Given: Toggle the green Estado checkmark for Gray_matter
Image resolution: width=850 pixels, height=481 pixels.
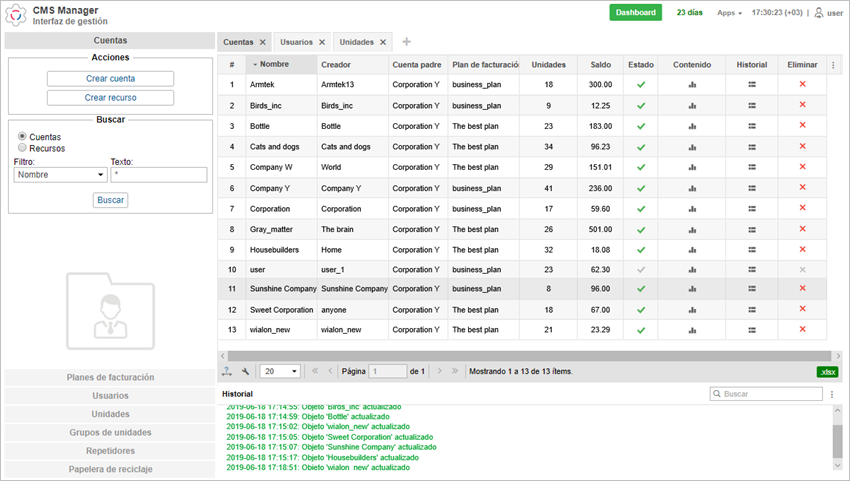Looking at the screenshot, I should (x=641, y=230).
